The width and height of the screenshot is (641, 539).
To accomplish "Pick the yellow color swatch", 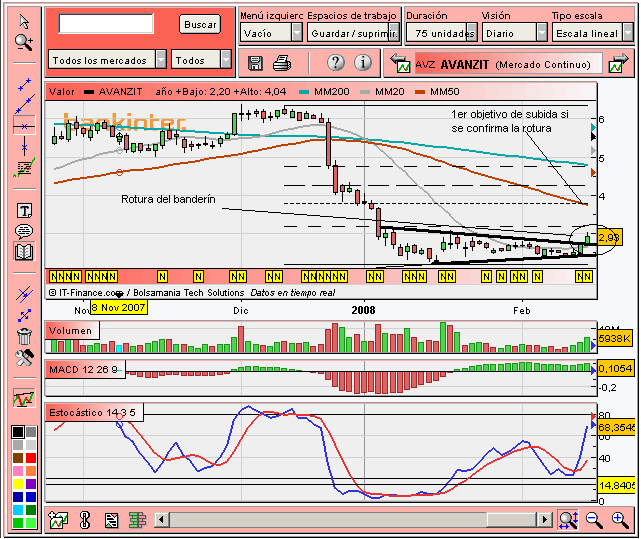I will (18, 484).
